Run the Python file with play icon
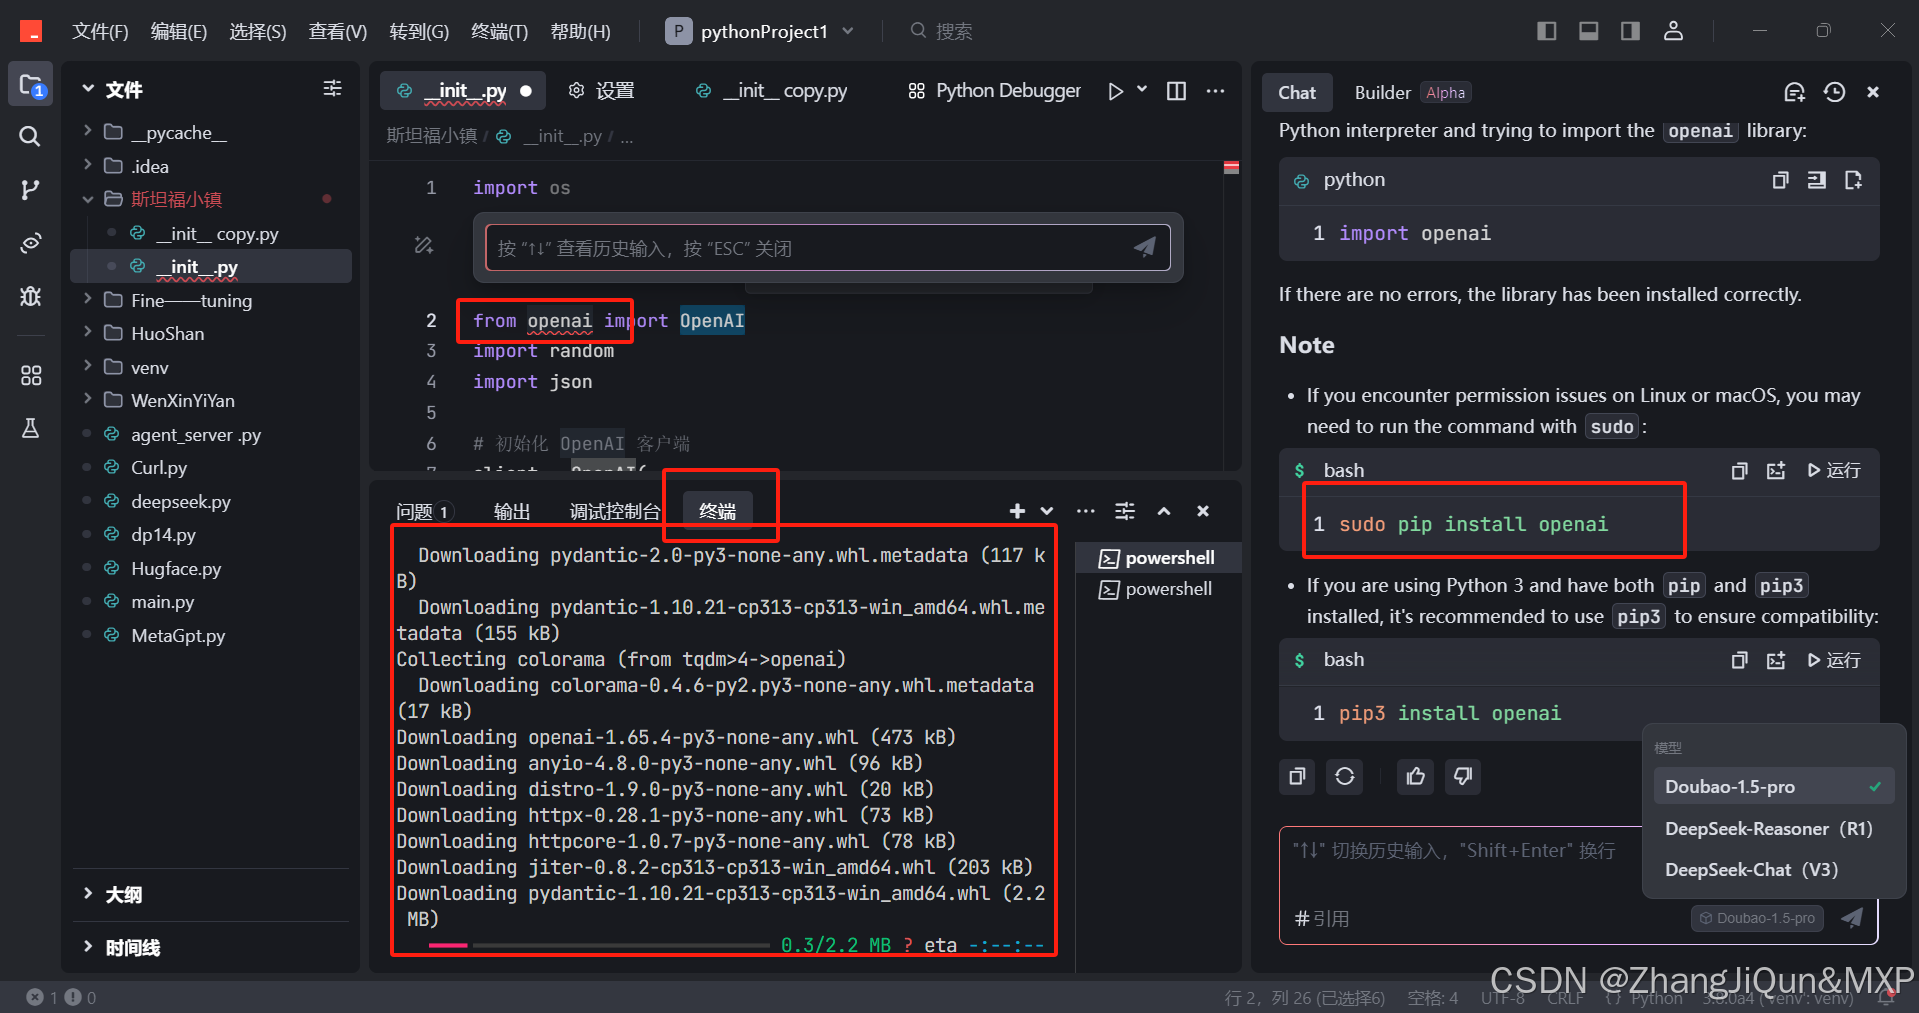 click(x=1115, y=91)
